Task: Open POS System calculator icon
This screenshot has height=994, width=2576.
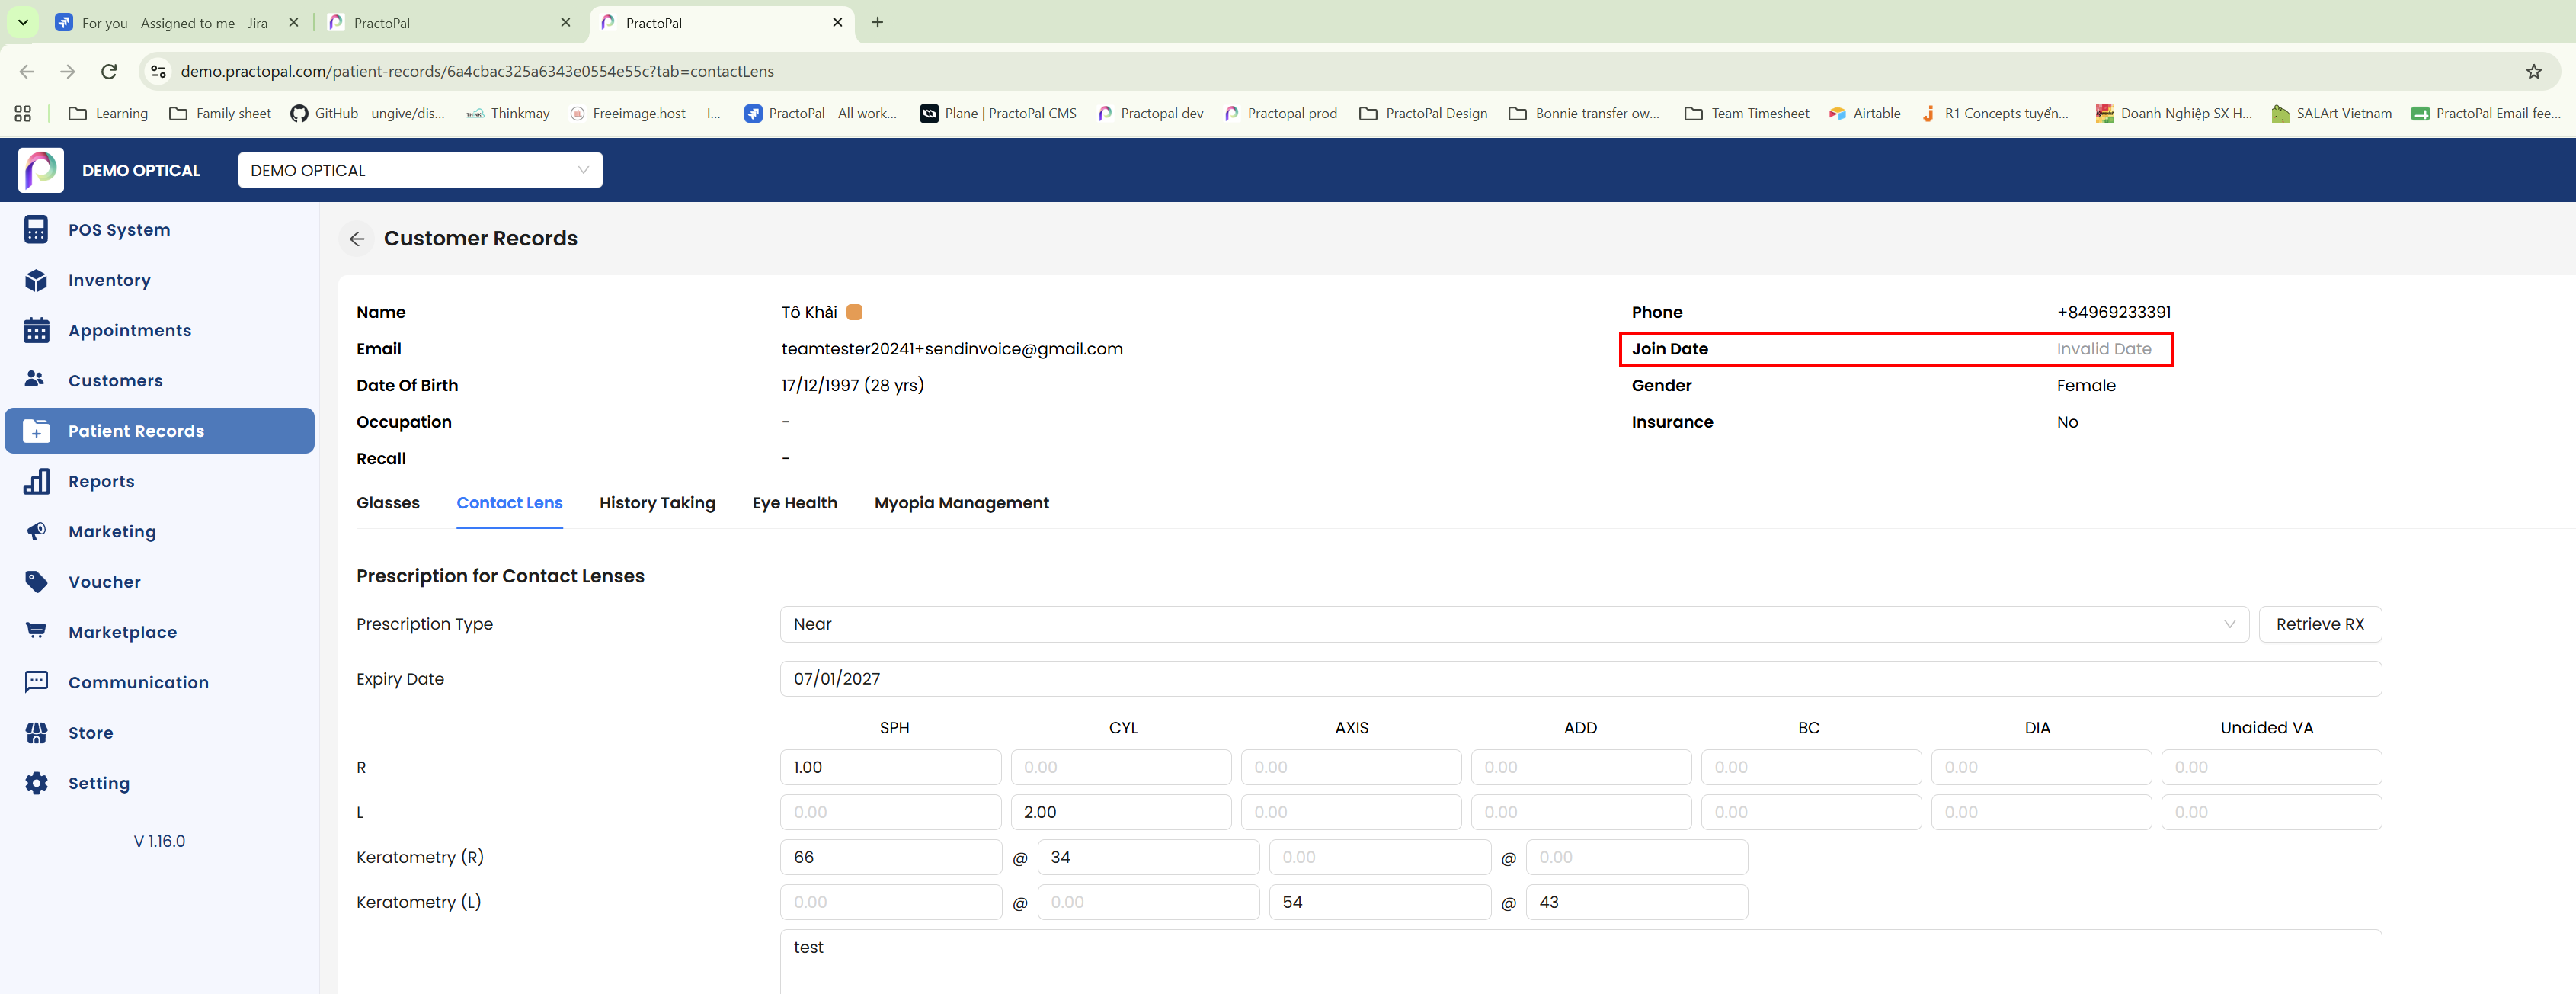Action: click(36, 230)
